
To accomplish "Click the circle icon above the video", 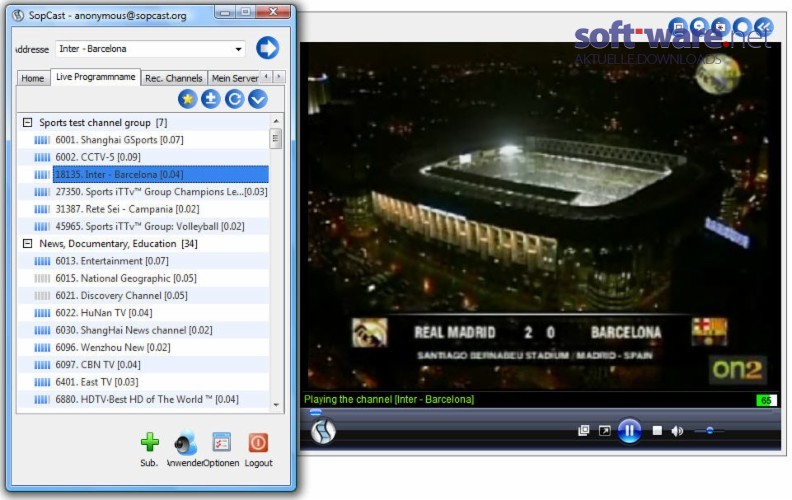I will tap(742, 26).
